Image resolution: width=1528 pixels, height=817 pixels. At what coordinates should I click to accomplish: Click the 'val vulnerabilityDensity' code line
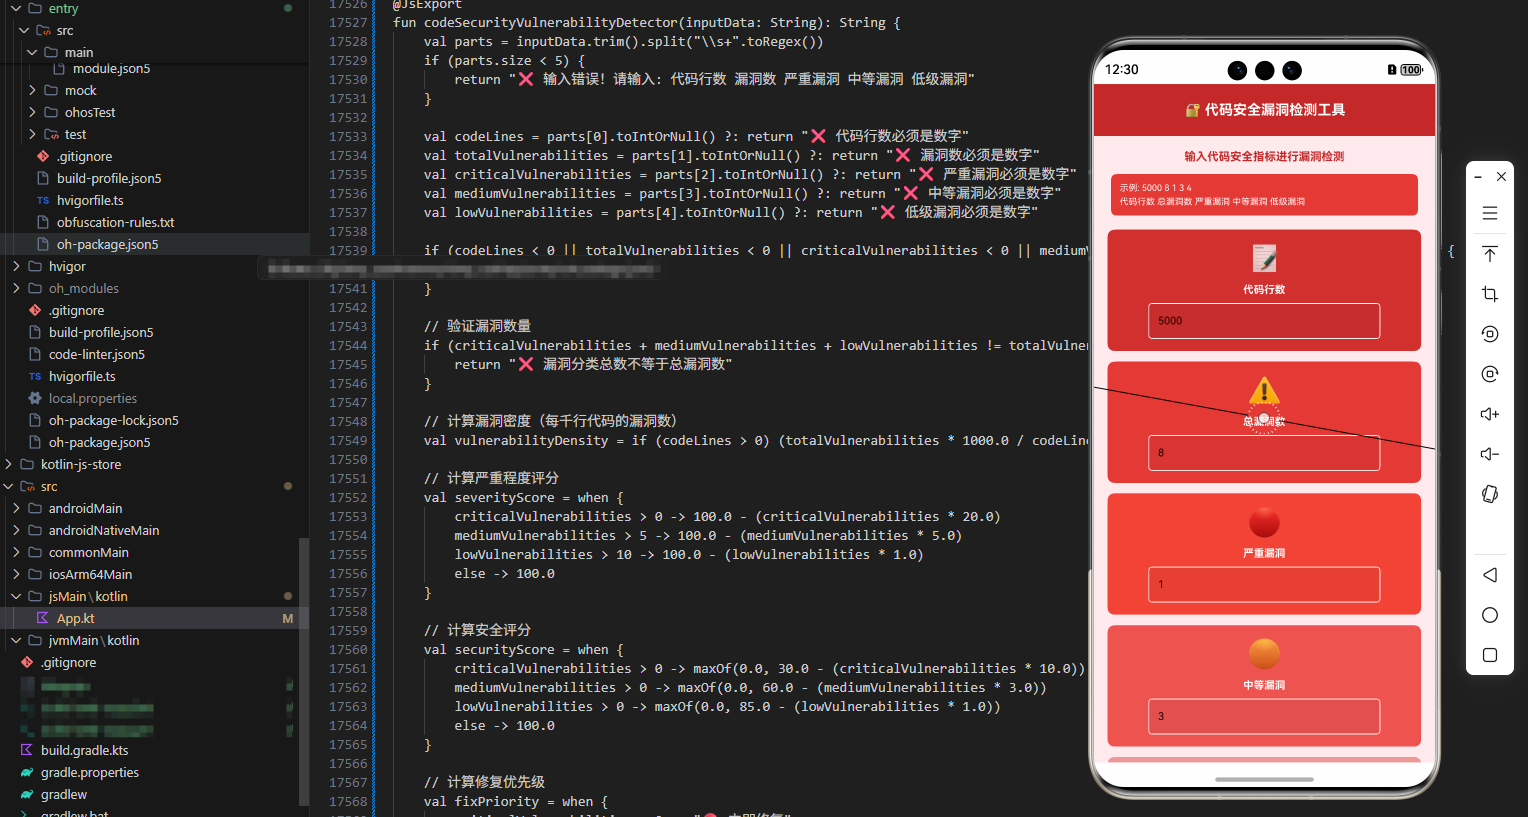click(x=755, y=440)
